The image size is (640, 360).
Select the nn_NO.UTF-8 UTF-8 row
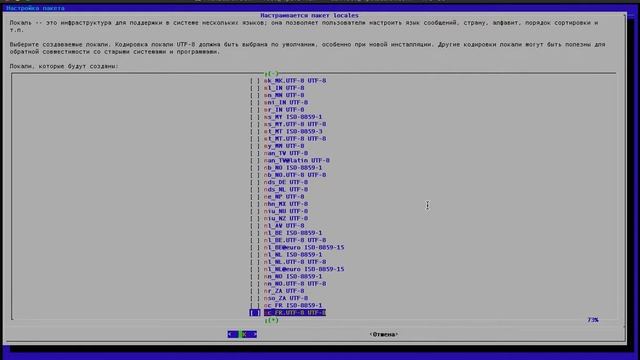[288, 284]
